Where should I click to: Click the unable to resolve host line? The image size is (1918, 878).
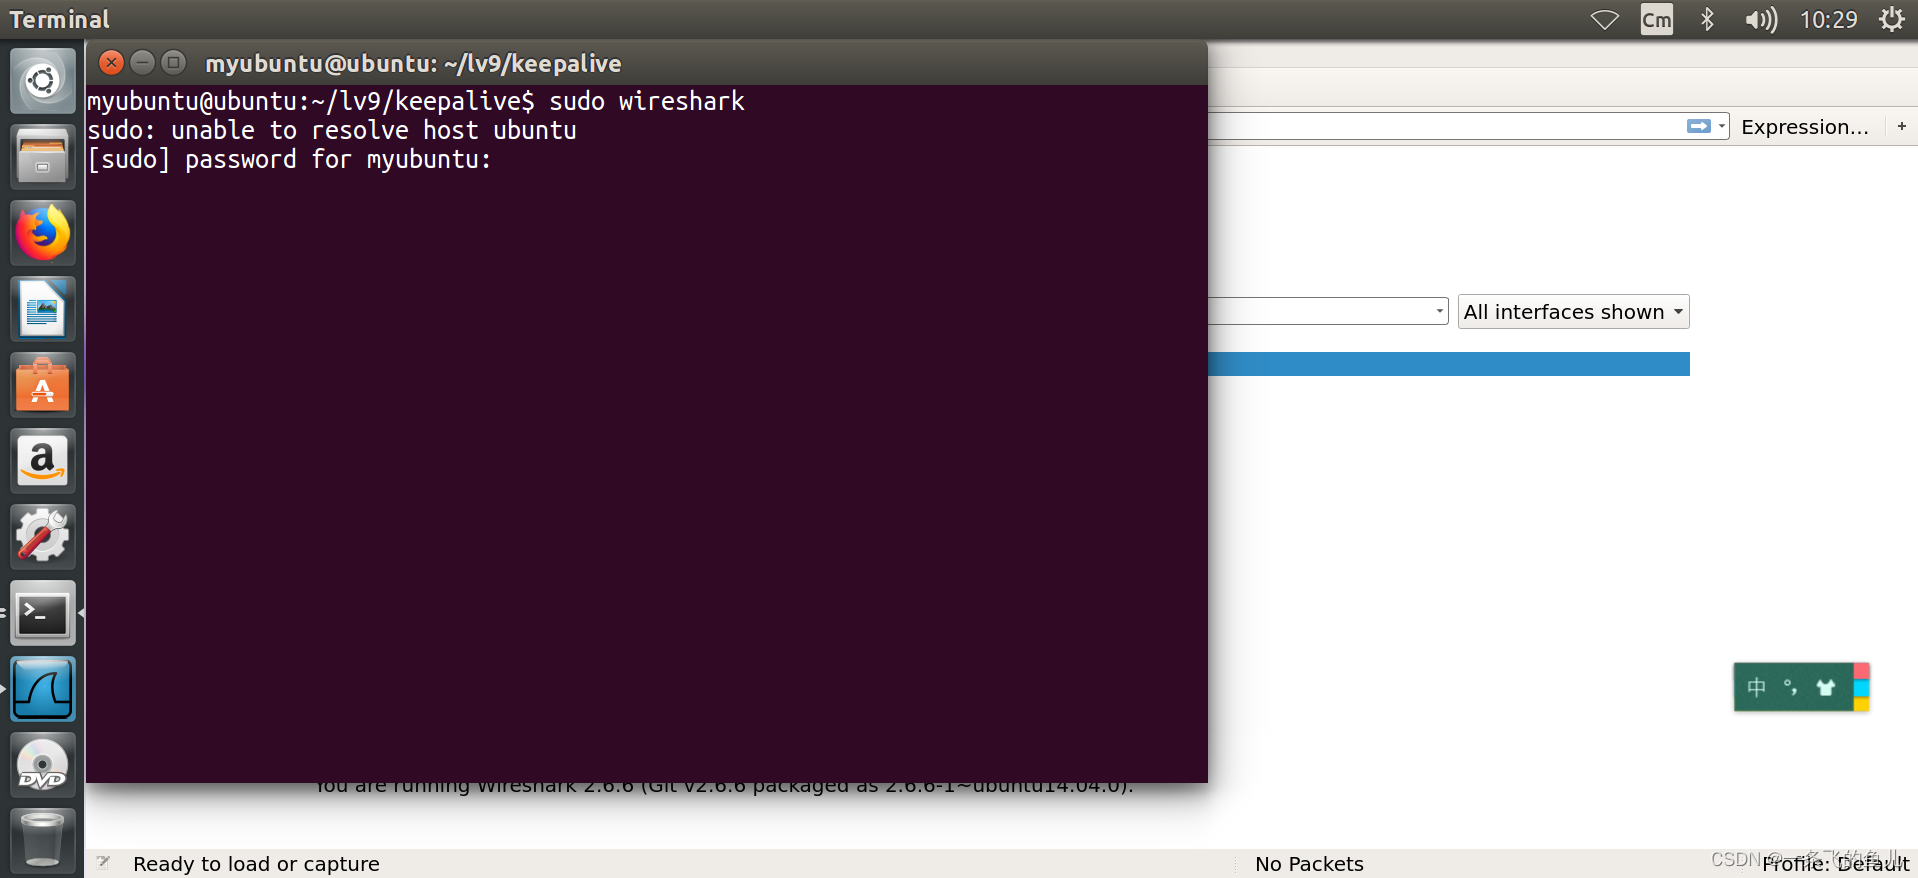[x=331, y=130]
